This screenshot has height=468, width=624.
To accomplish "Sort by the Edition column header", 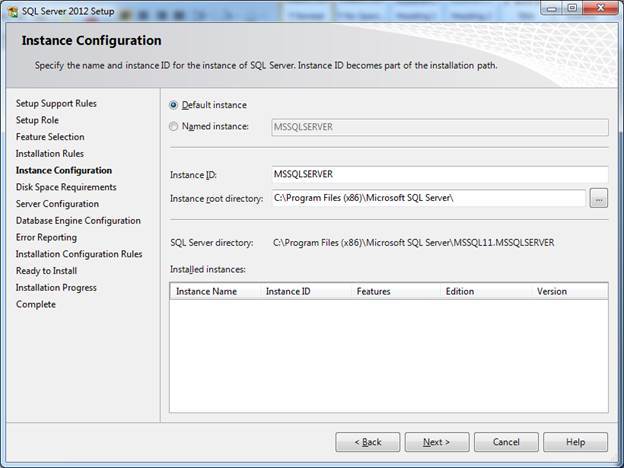I will pyautogui.click(x=486, y=291).
